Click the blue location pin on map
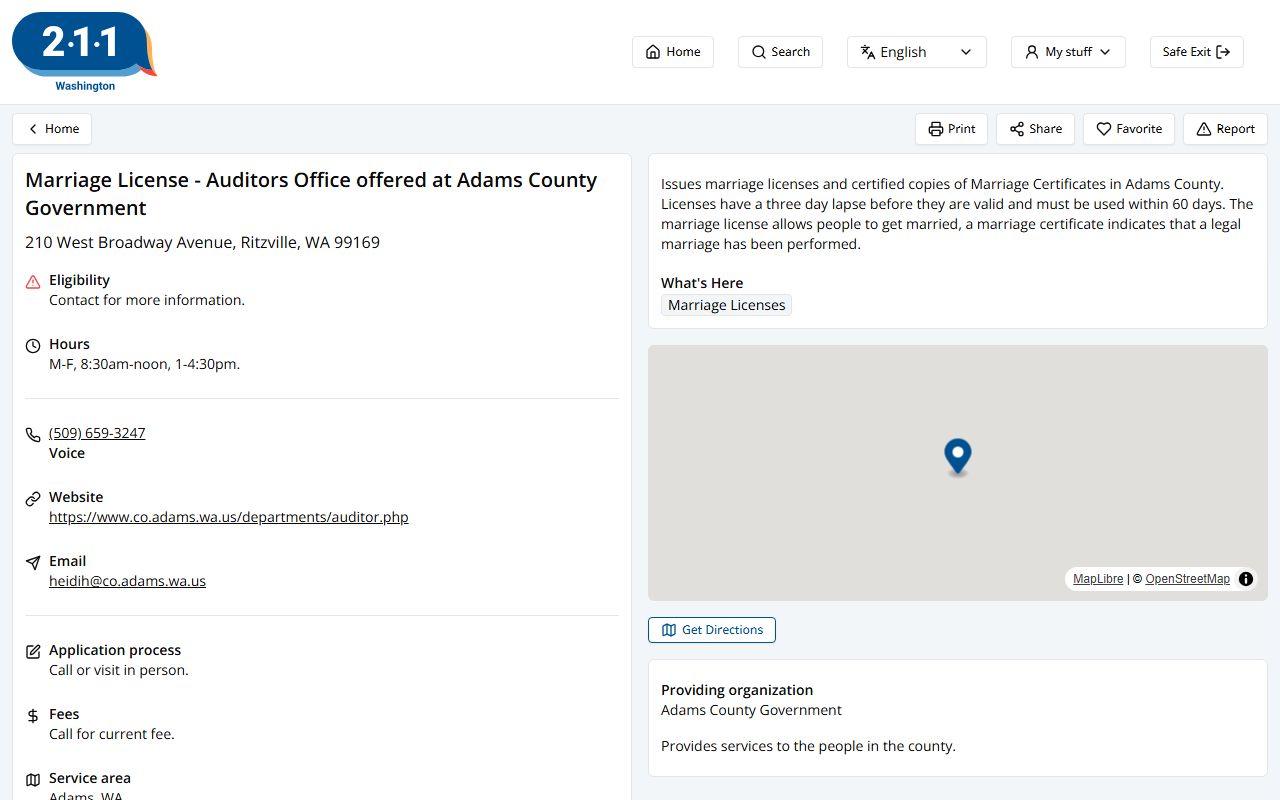The width and height of the screenshot is (1280, 800). [x=958, y=457]
